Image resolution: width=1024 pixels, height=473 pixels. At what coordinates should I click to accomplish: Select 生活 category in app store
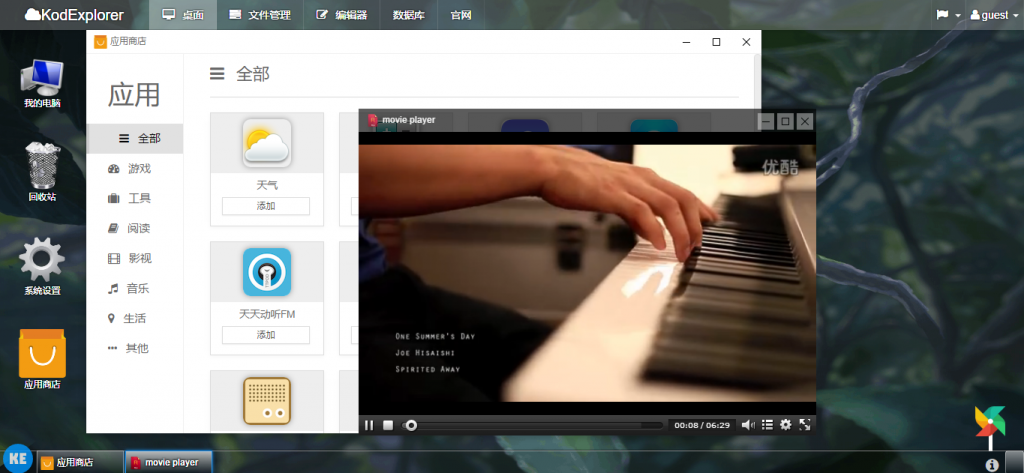[135, 319]
